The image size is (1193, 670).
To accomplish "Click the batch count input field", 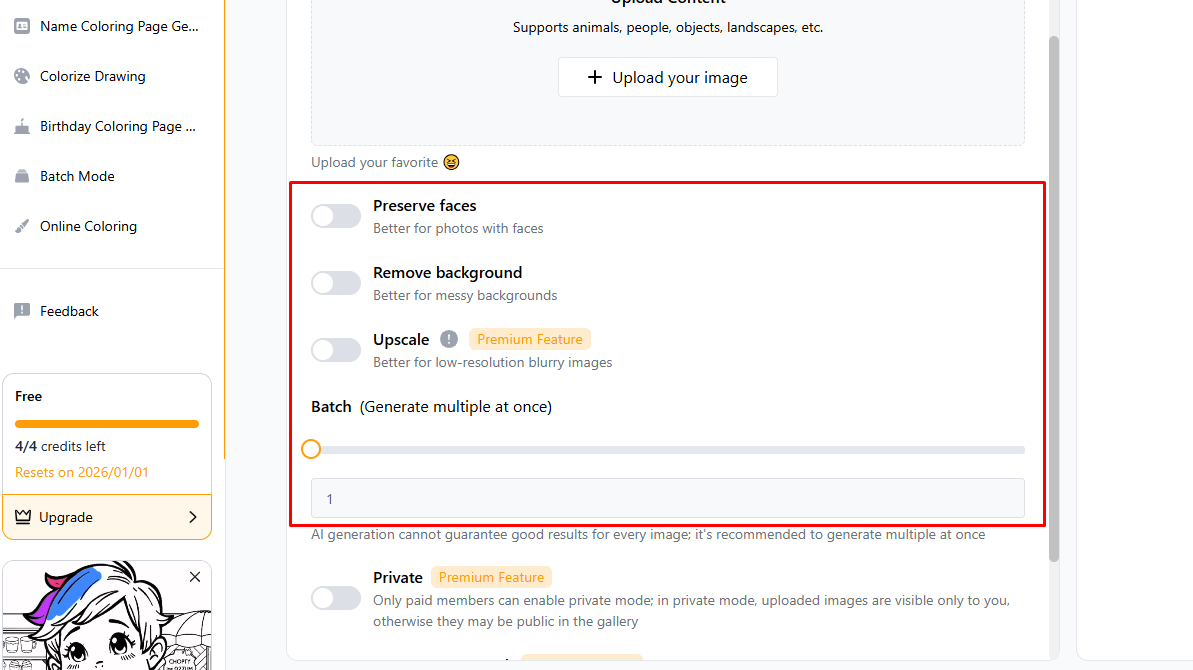I will coord(668,498).
